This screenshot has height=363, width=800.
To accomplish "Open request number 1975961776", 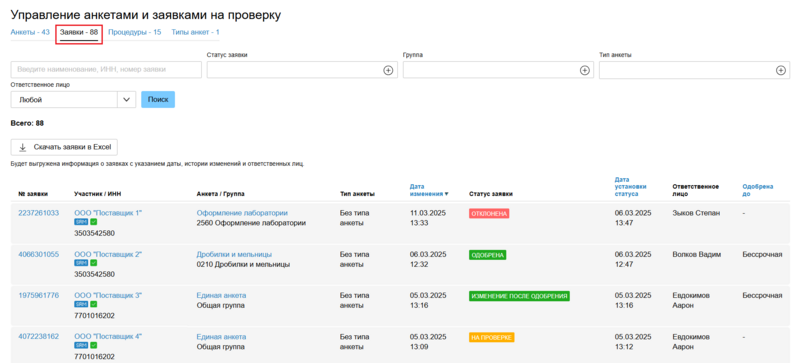I will [38, 295].
